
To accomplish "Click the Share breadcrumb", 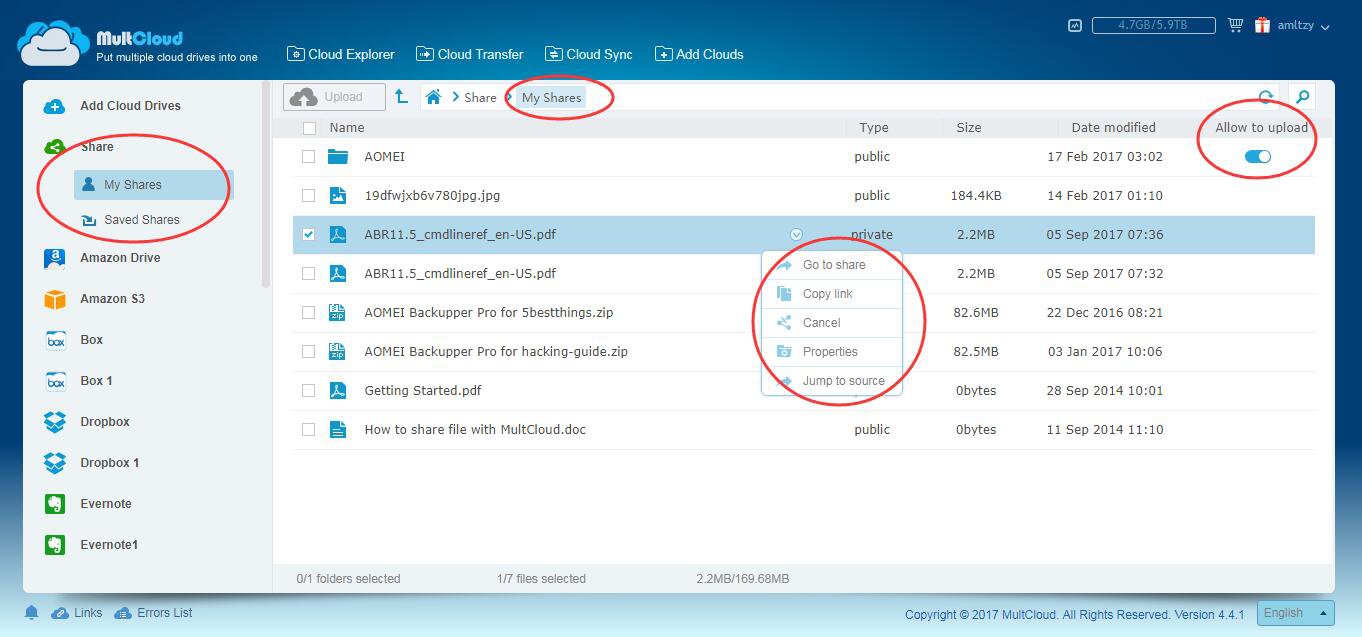I will coord(480,97).
